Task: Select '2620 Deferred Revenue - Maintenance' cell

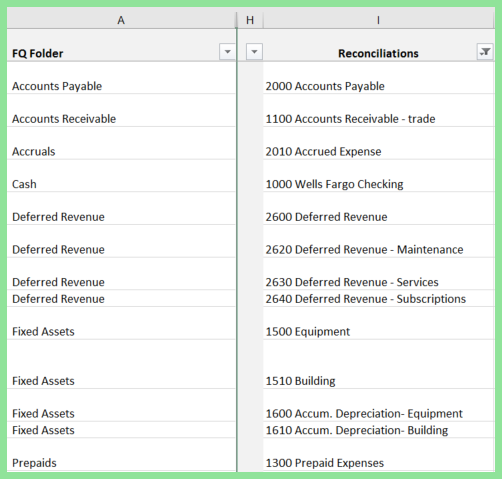Action: pyautogui.click(x=378, y=241)
